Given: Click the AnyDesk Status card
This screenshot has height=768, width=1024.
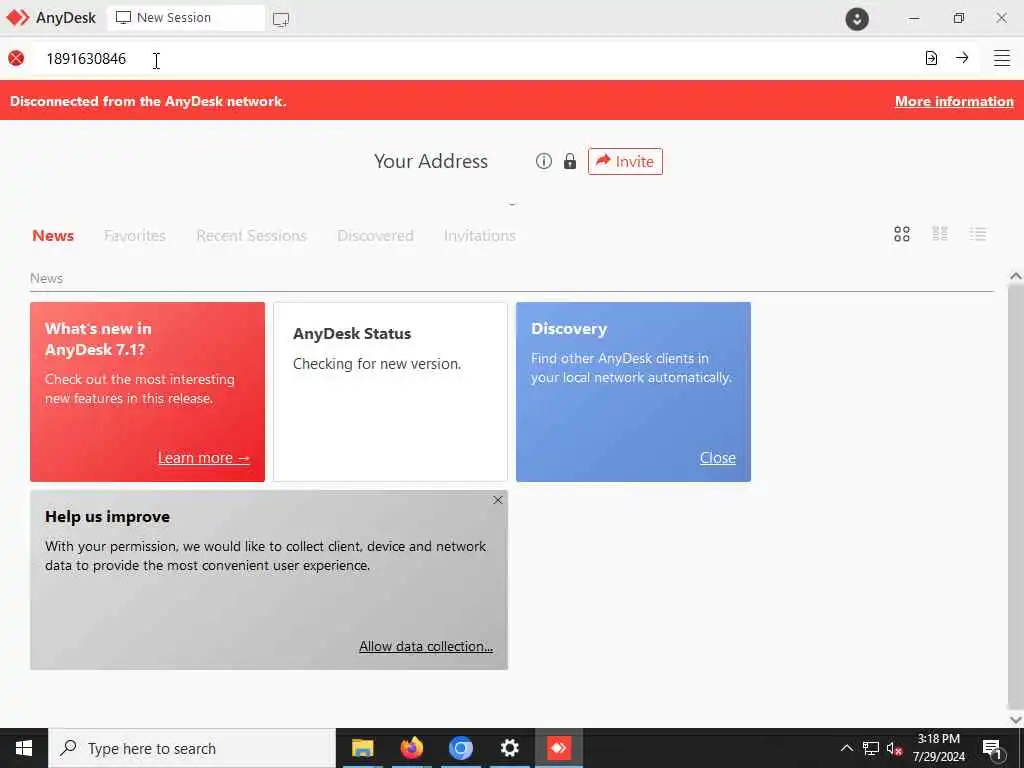Looking at the screenshot, I should pyautogui.click(x=390, y=392).
